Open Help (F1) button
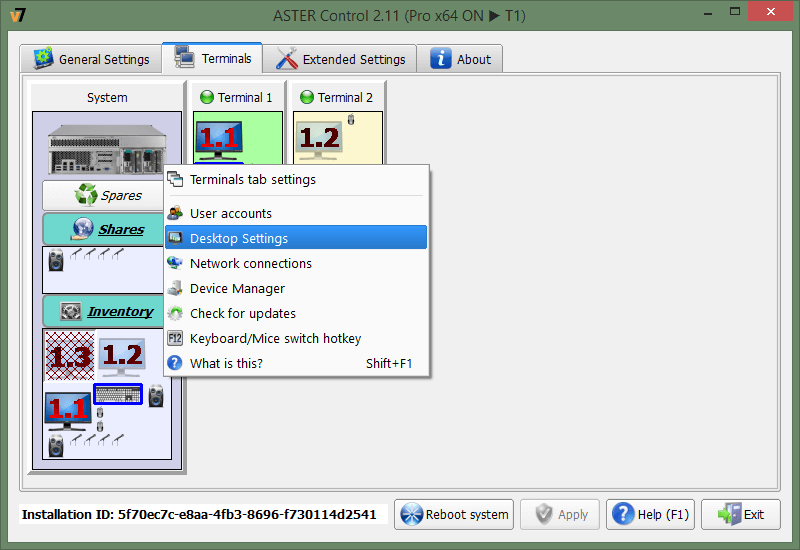The image size is (800, 550). pos(651,514)
